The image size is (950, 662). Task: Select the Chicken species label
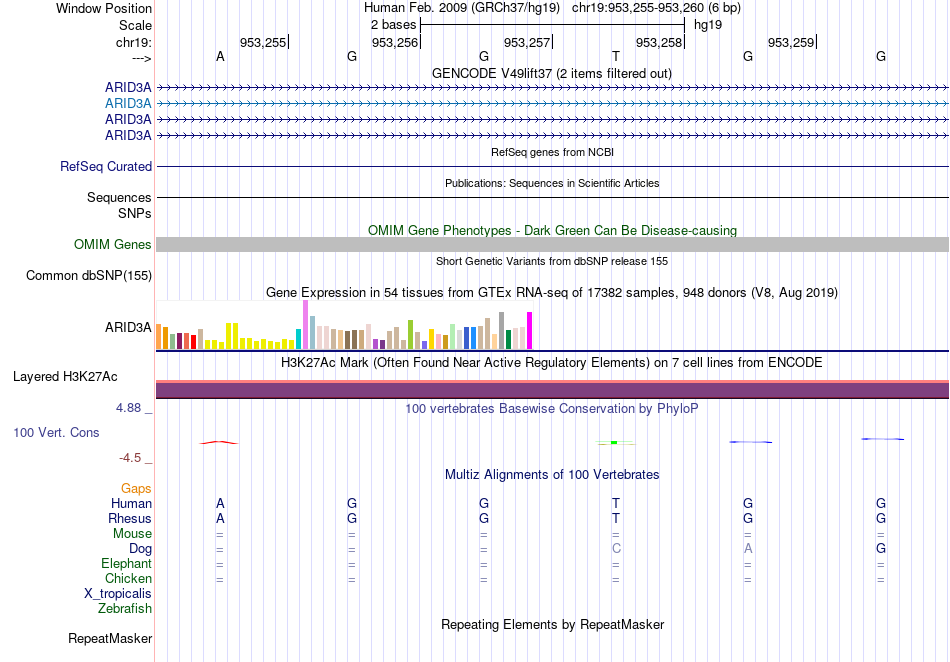pos(128,578)
